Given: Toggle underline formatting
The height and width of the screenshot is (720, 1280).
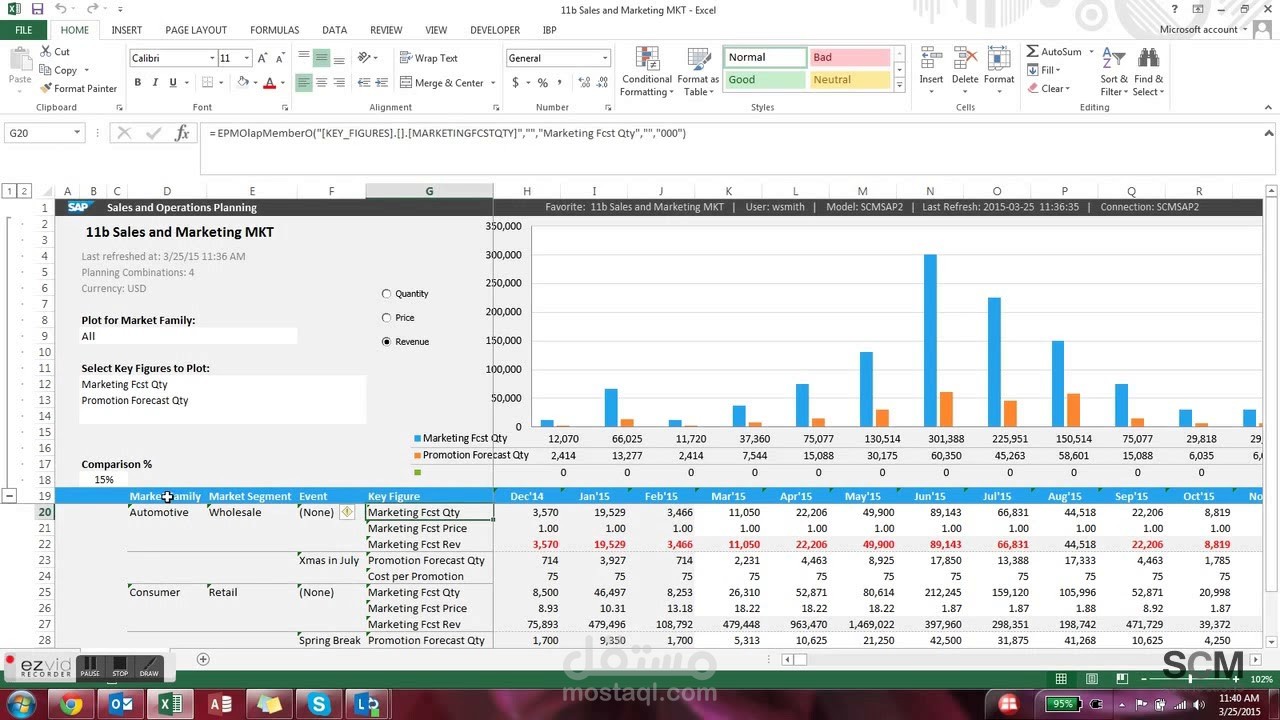Looking at the screenshot, I should (173, 83).
